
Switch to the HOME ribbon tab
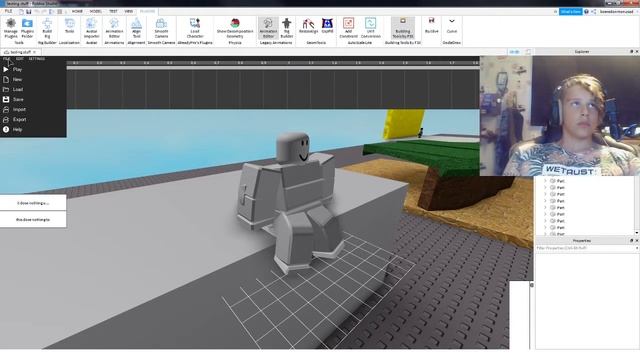[77, 11]
